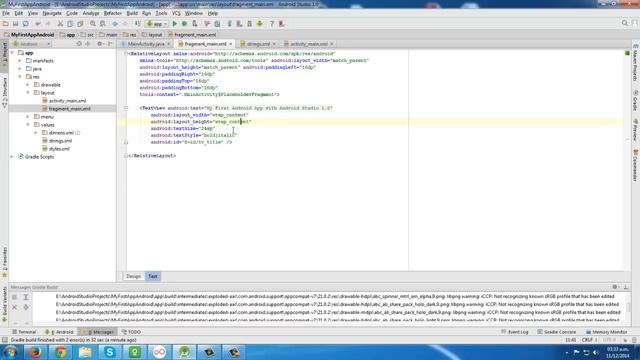Image resolution: width=640 pixels, height=360 pixels.
Task: Click the Save All toolbar icon
Action: click(x=16, y=24)
